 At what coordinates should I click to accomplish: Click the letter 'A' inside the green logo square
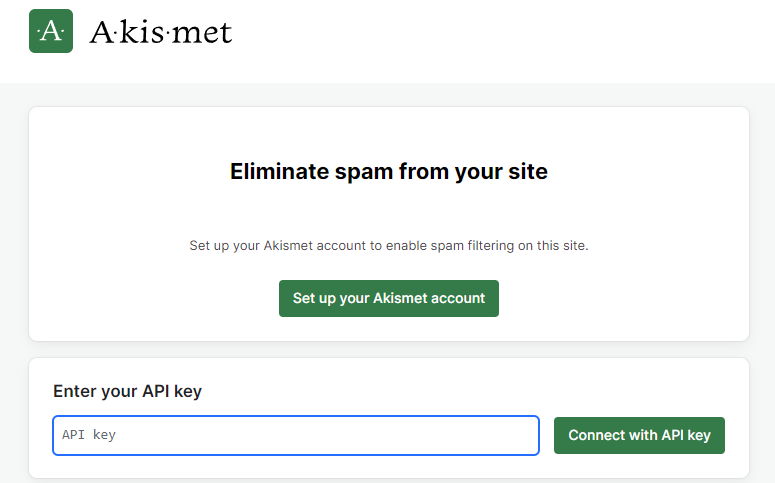50,32
